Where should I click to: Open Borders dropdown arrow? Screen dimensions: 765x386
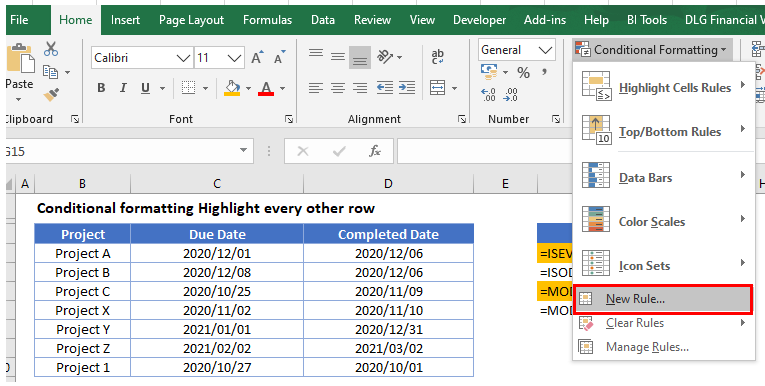point(205,88)
